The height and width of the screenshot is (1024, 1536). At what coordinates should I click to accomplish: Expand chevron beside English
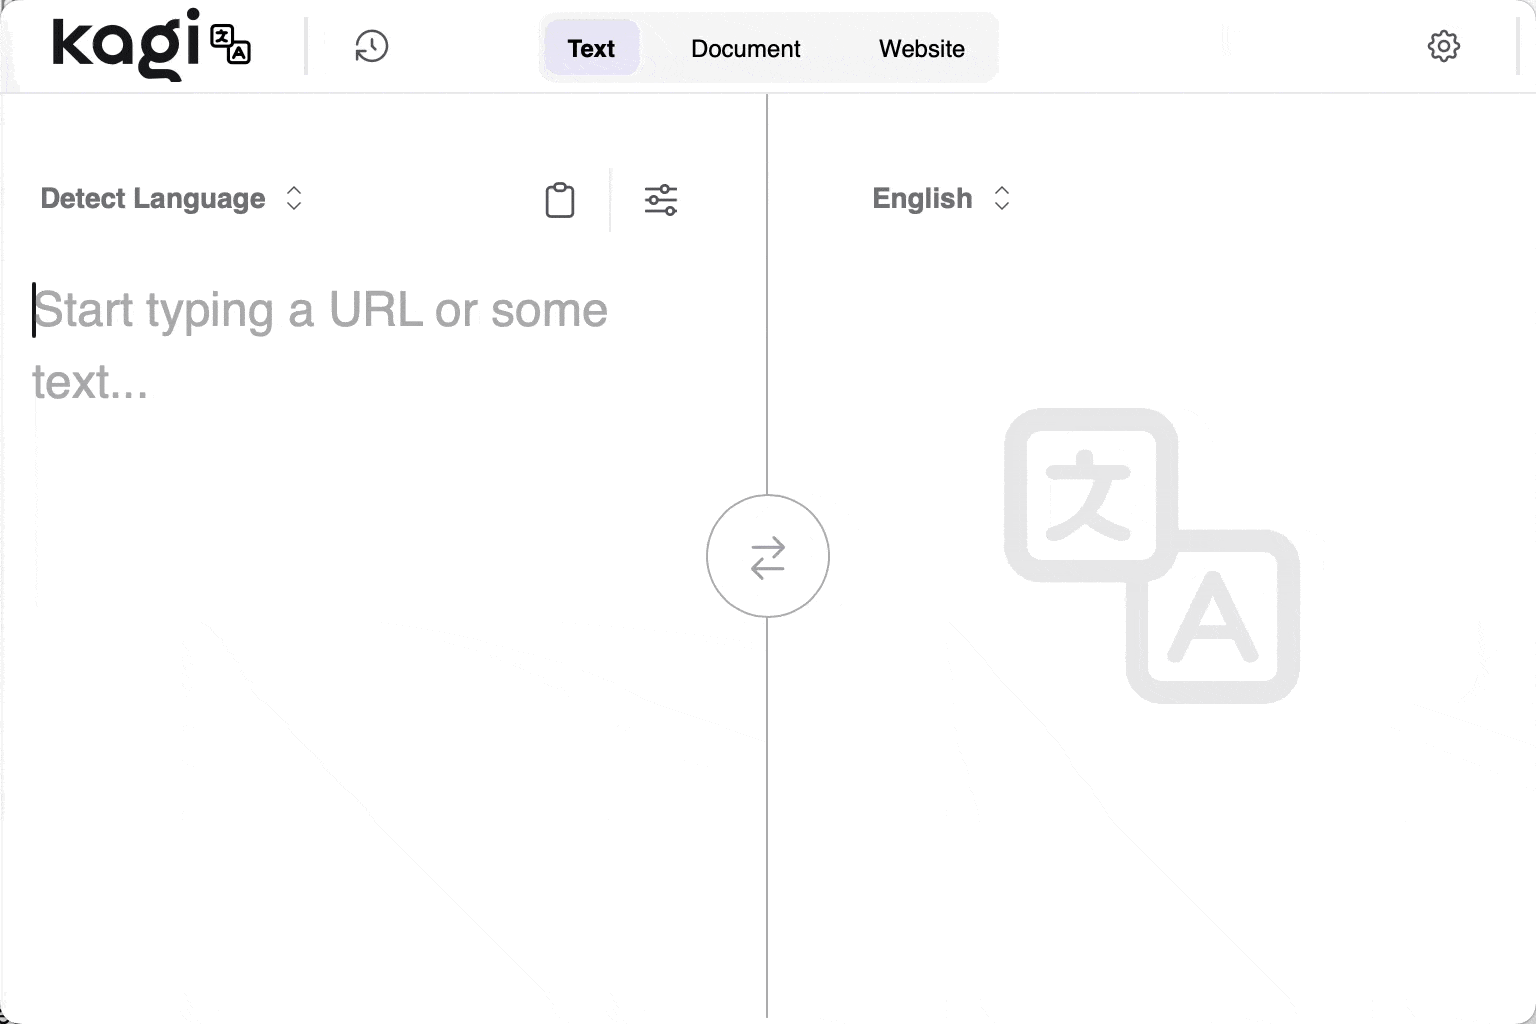tap(1002, 199)
